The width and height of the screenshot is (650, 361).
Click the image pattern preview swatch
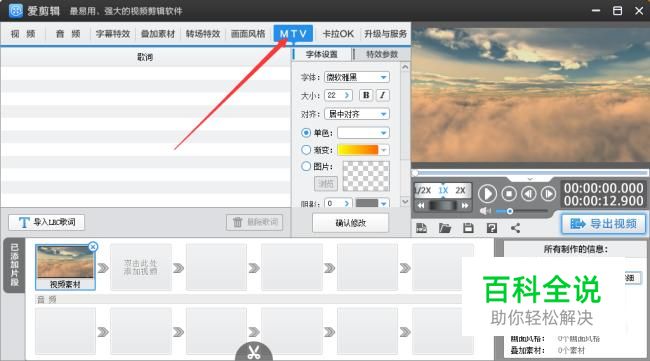(x=366, y=176)
